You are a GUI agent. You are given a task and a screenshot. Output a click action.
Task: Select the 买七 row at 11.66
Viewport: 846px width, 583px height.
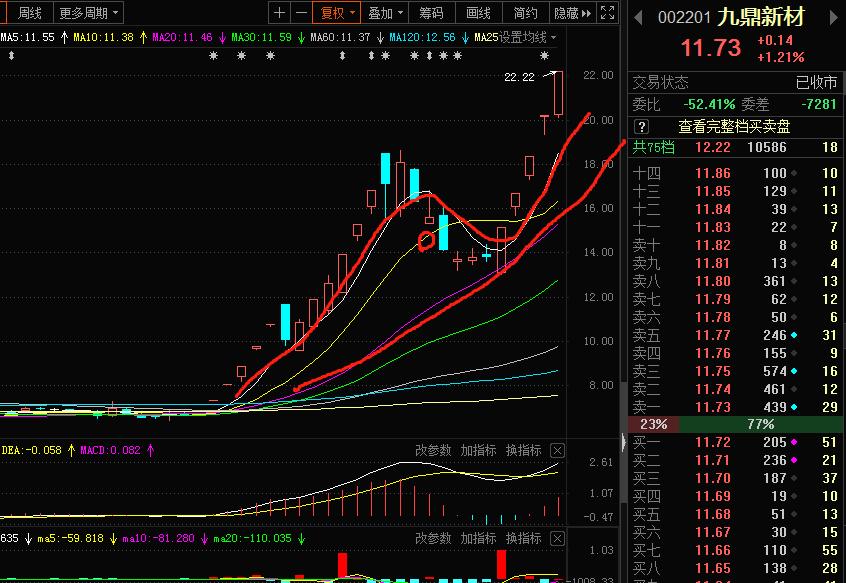(x=735, y=551)
